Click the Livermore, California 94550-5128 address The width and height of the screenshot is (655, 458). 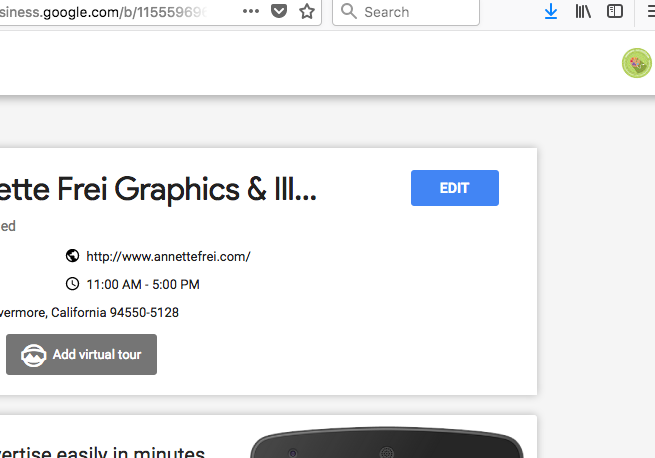89,313
